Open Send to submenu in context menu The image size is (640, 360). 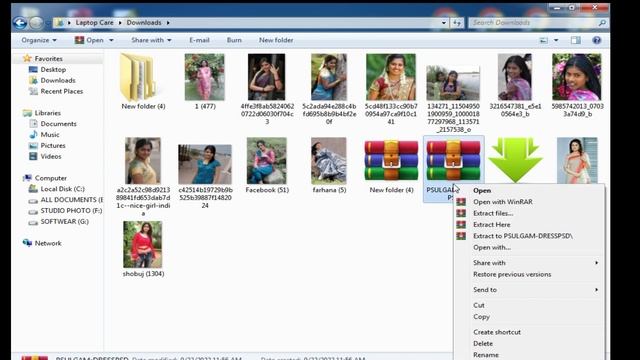tap(529, 290)
